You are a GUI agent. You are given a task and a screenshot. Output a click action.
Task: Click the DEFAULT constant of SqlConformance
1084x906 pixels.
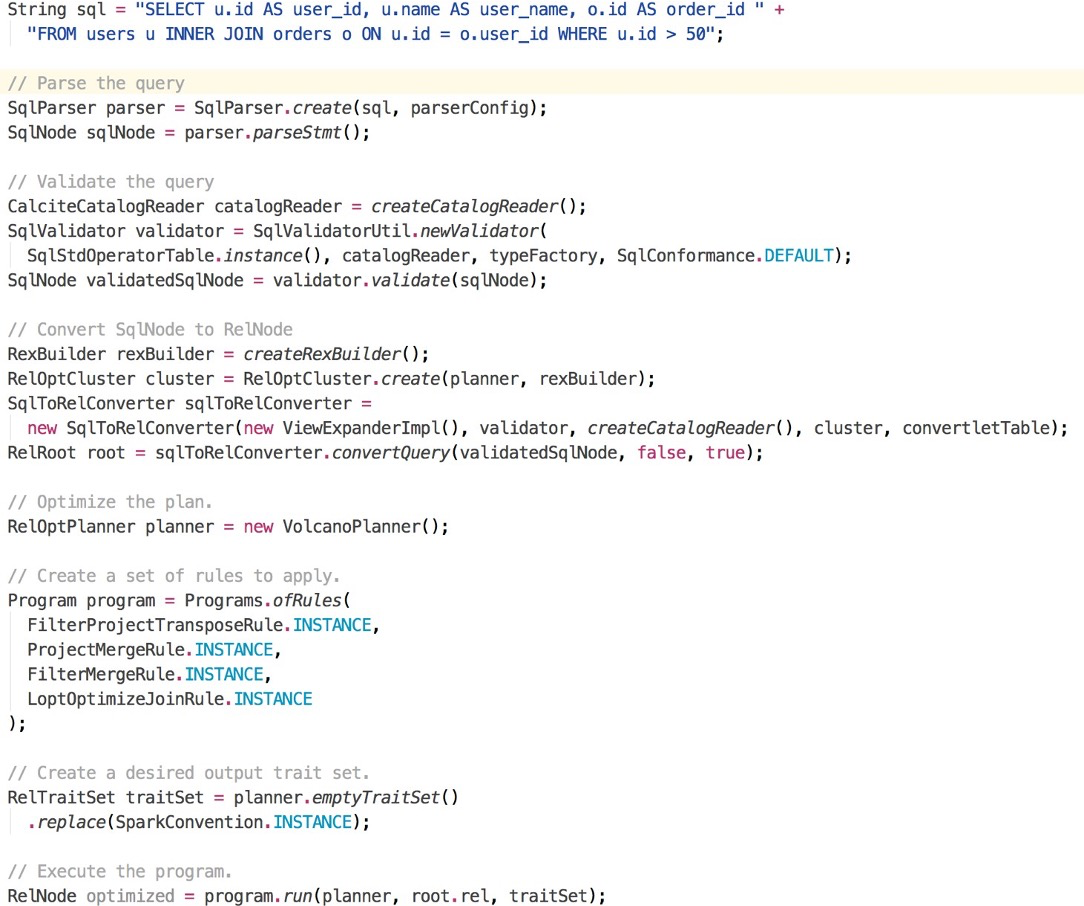[798, 256]
